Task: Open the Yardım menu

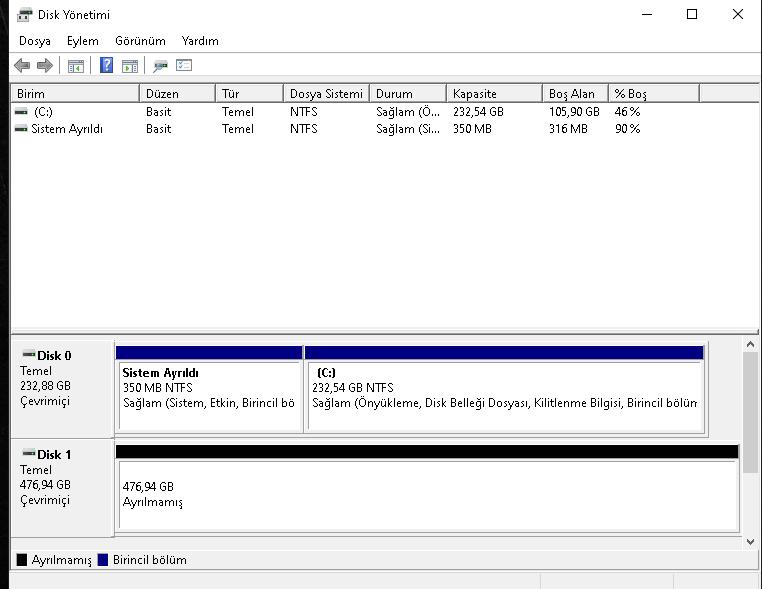Action: tap(200, 41)
